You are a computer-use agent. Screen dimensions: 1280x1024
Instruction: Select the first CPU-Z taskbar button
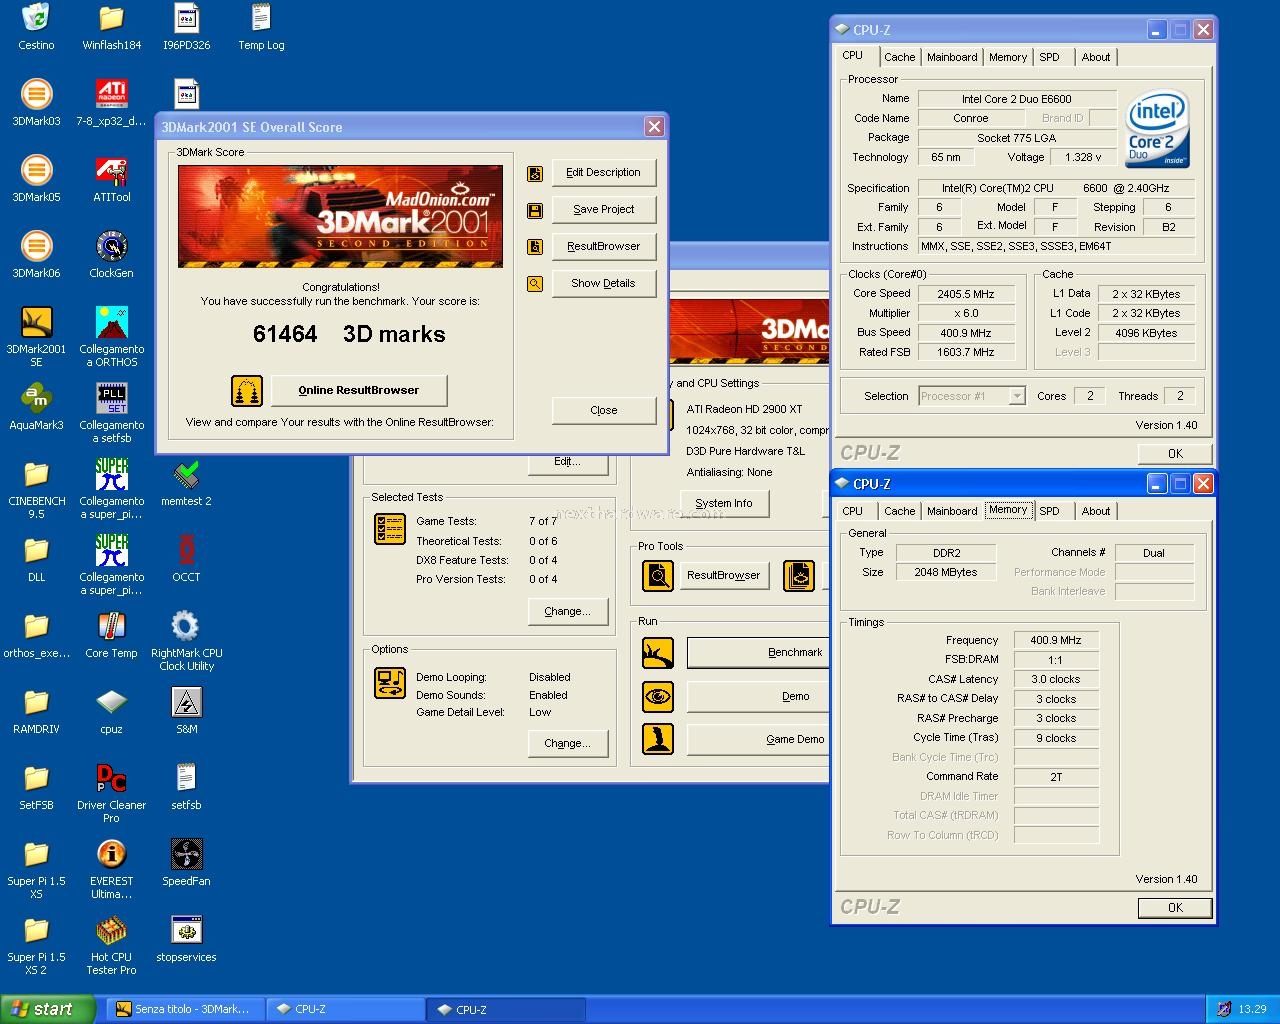coord(346,1009)
